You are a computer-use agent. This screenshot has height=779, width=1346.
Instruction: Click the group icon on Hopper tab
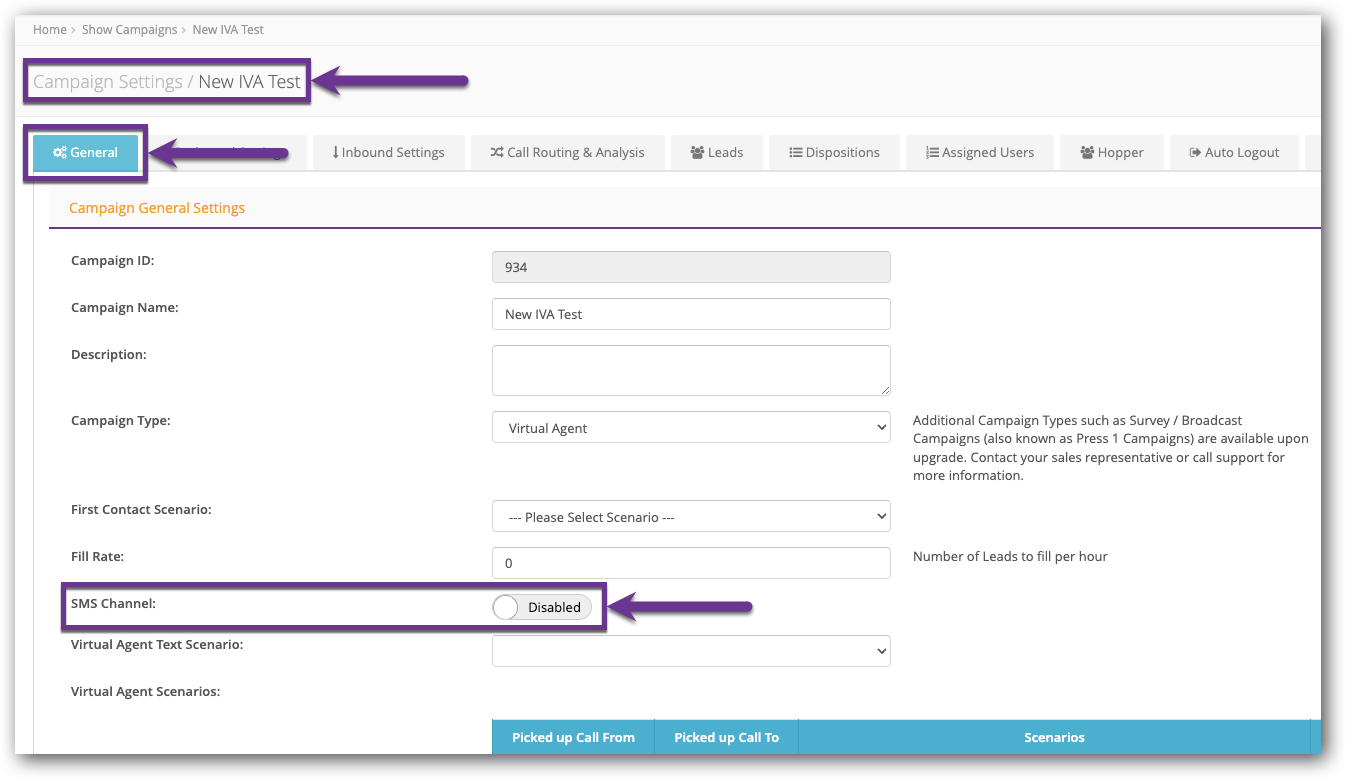click(x=1087, y=153)
